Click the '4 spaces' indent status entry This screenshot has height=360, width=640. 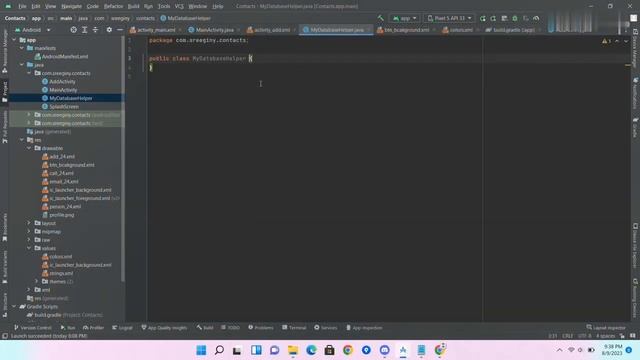pos(606,336)
